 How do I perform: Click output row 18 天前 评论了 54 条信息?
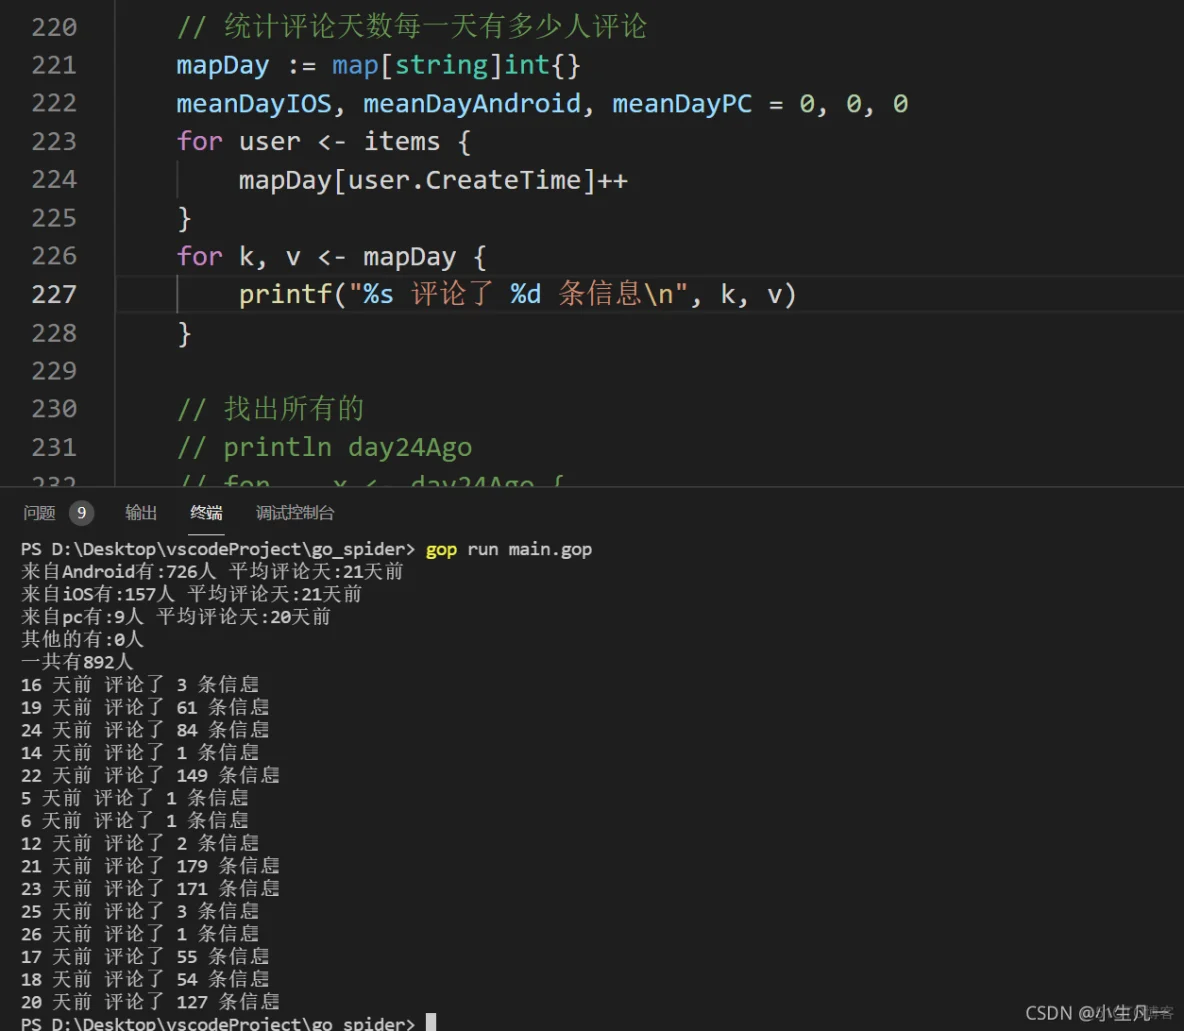pyautogui.click(x=145, y=980)
